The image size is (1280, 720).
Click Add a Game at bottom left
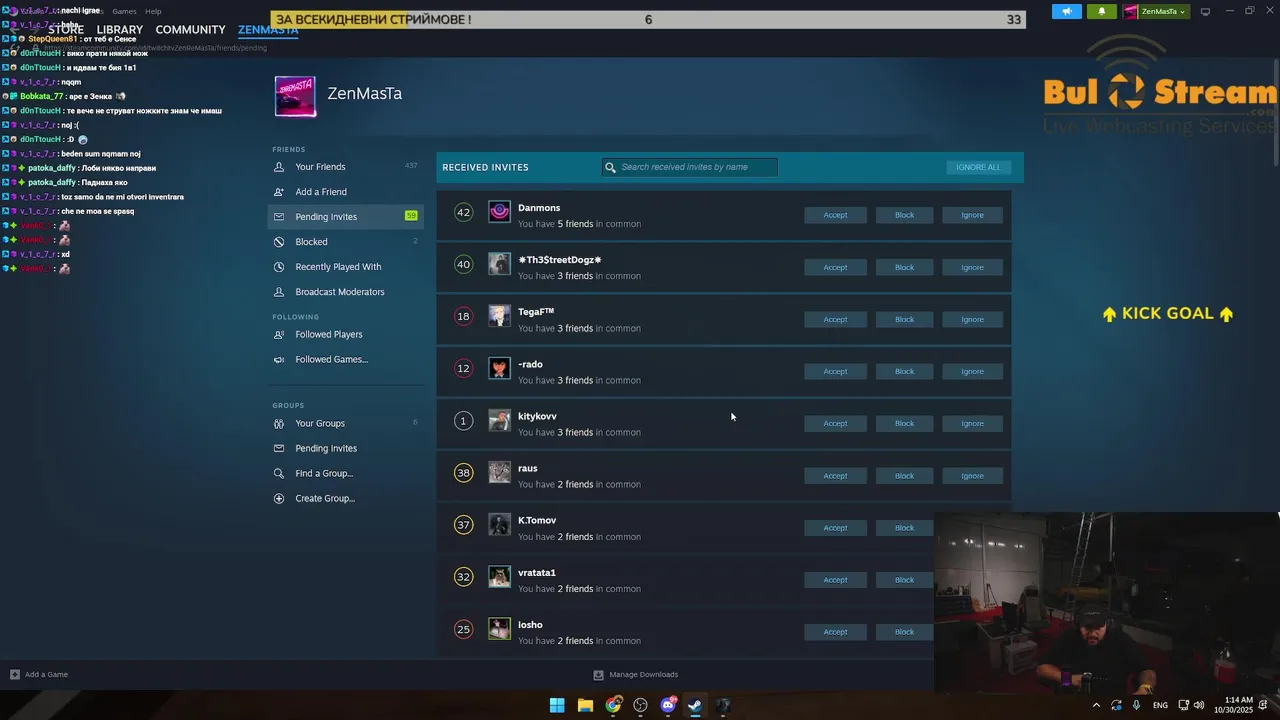click(39, 674)
